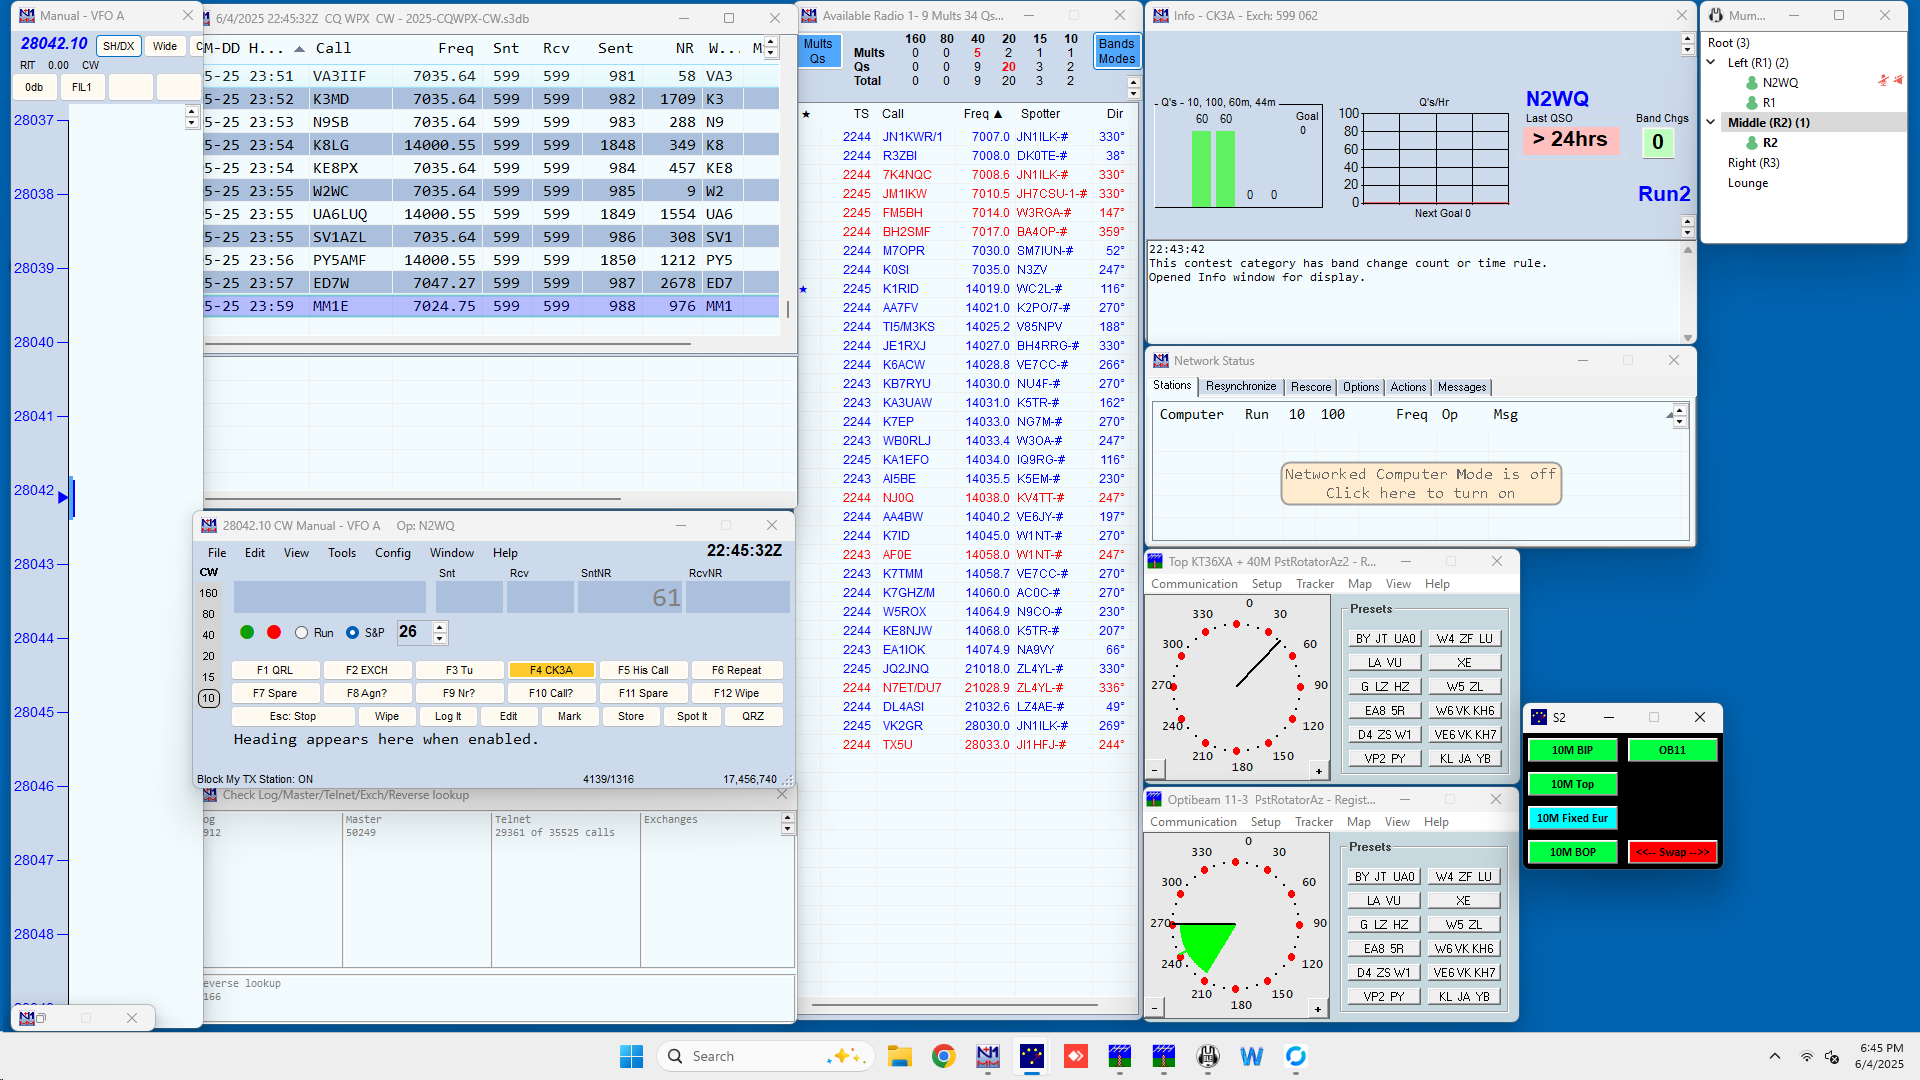This screenshot has height=1080, width=1920.
Task: Open Tracker menu in Top KT36XA rotator window
Action: (1315, 584)
